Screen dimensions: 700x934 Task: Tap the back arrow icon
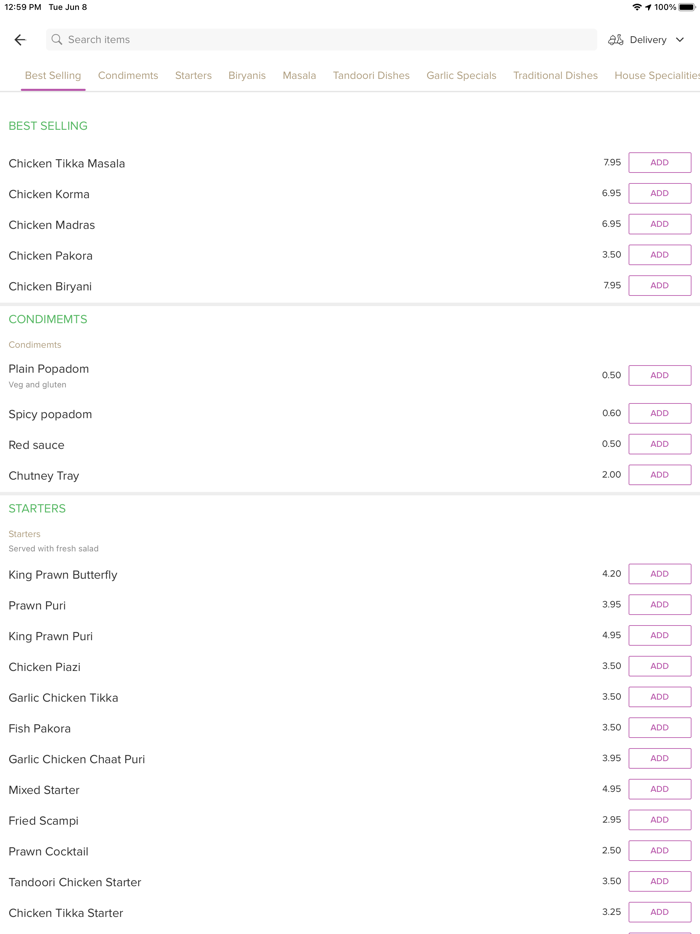(20, 40)
